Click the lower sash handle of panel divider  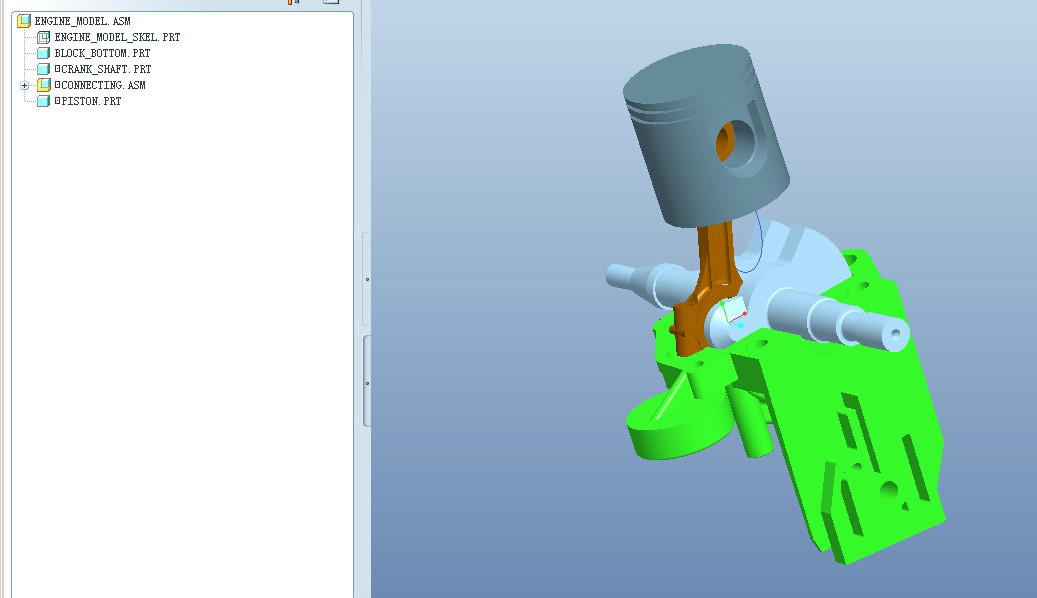[367, 382]
